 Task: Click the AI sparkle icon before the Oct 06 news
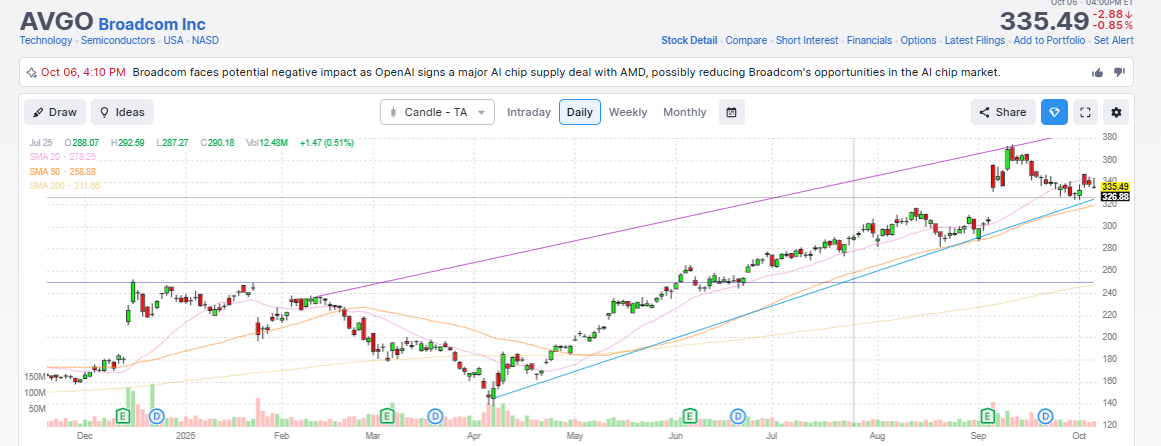pyautogui.click(x=31, y=73)
